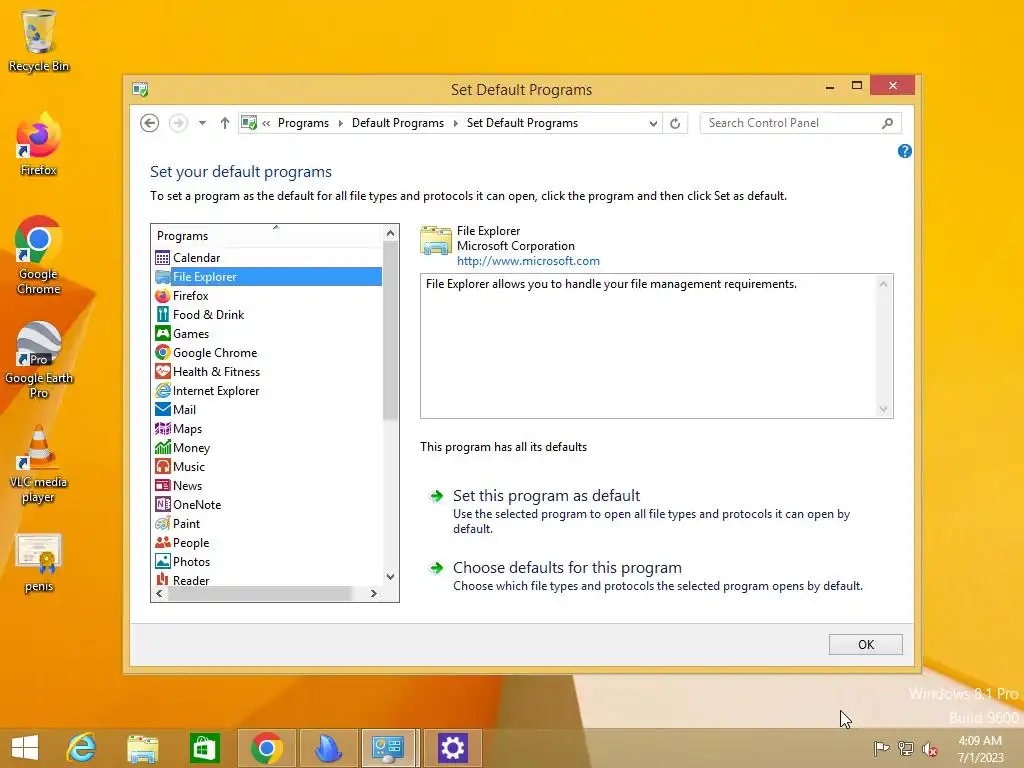Select File Explorer in the Programs list

[x=268, y=276]
